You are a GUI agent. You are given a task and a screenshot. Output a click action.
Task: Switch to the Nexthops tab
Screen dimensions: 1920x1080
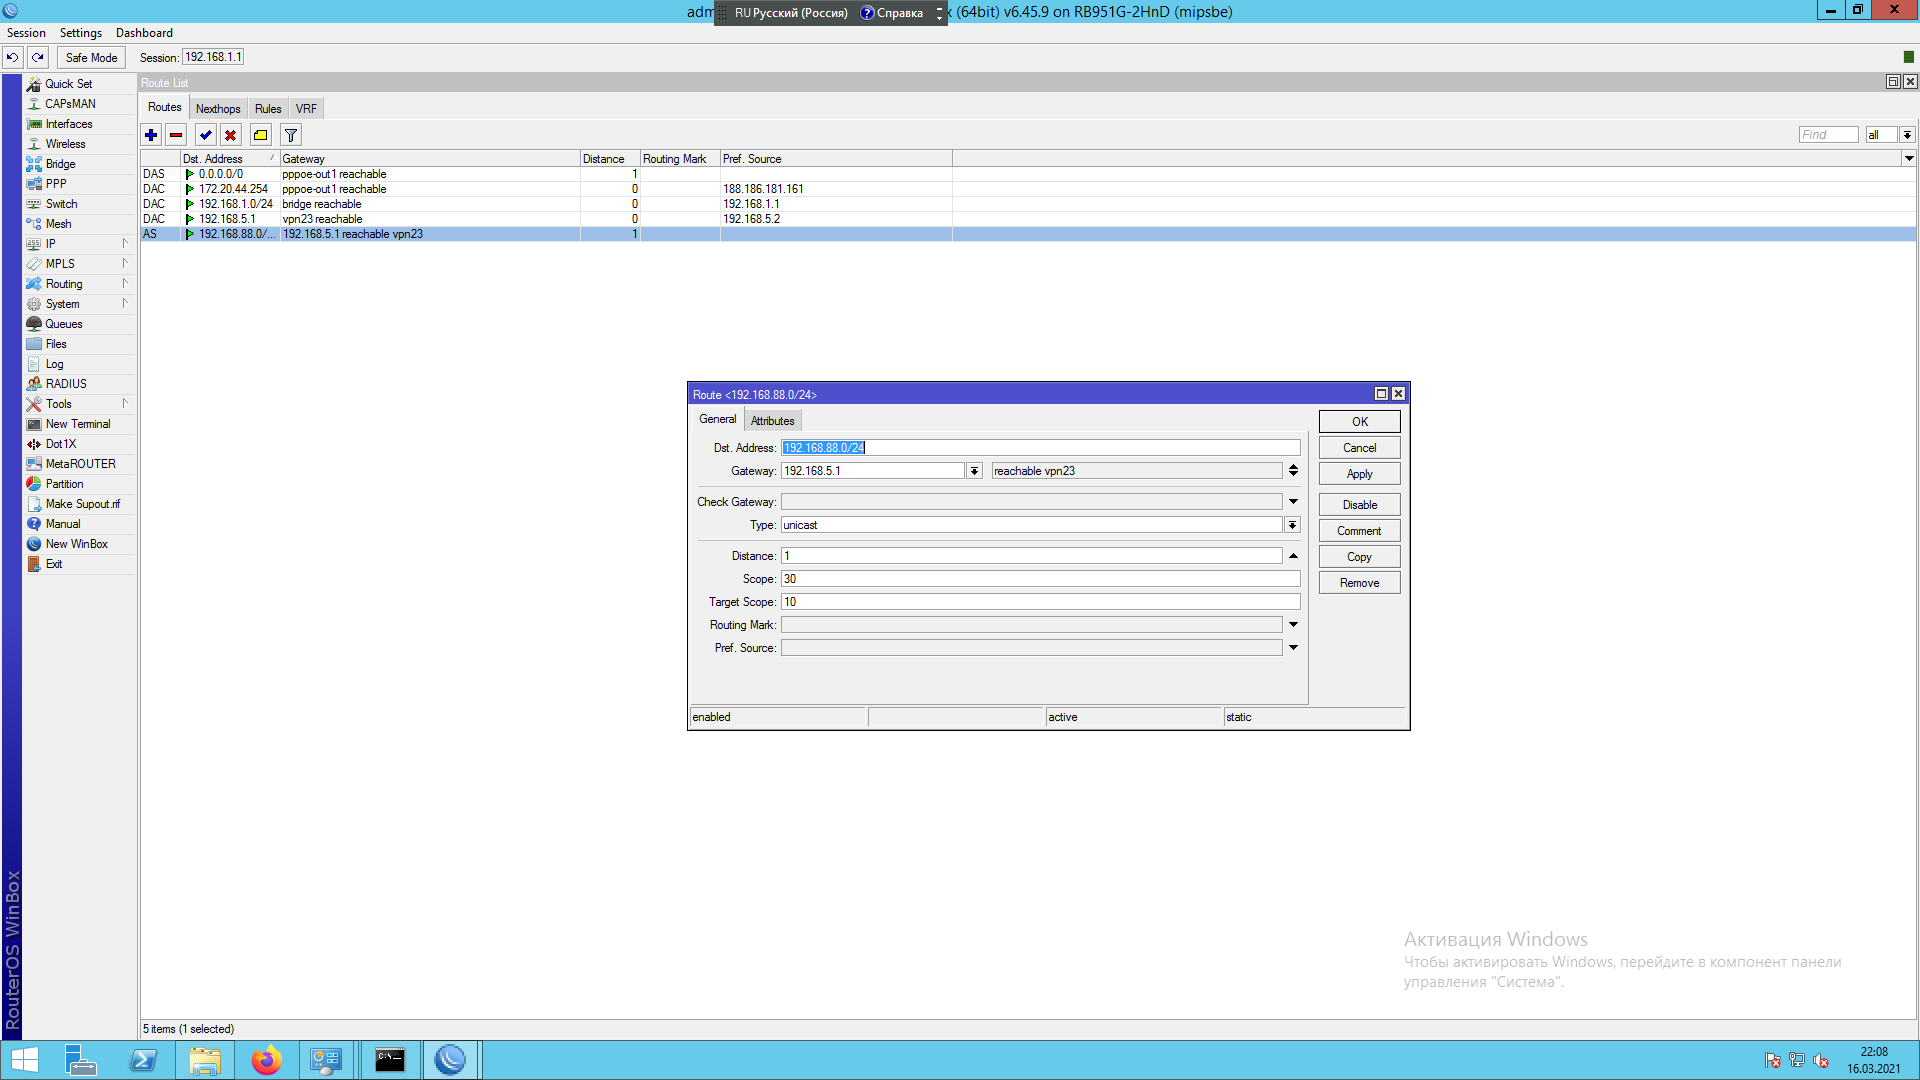coord(218,108)
